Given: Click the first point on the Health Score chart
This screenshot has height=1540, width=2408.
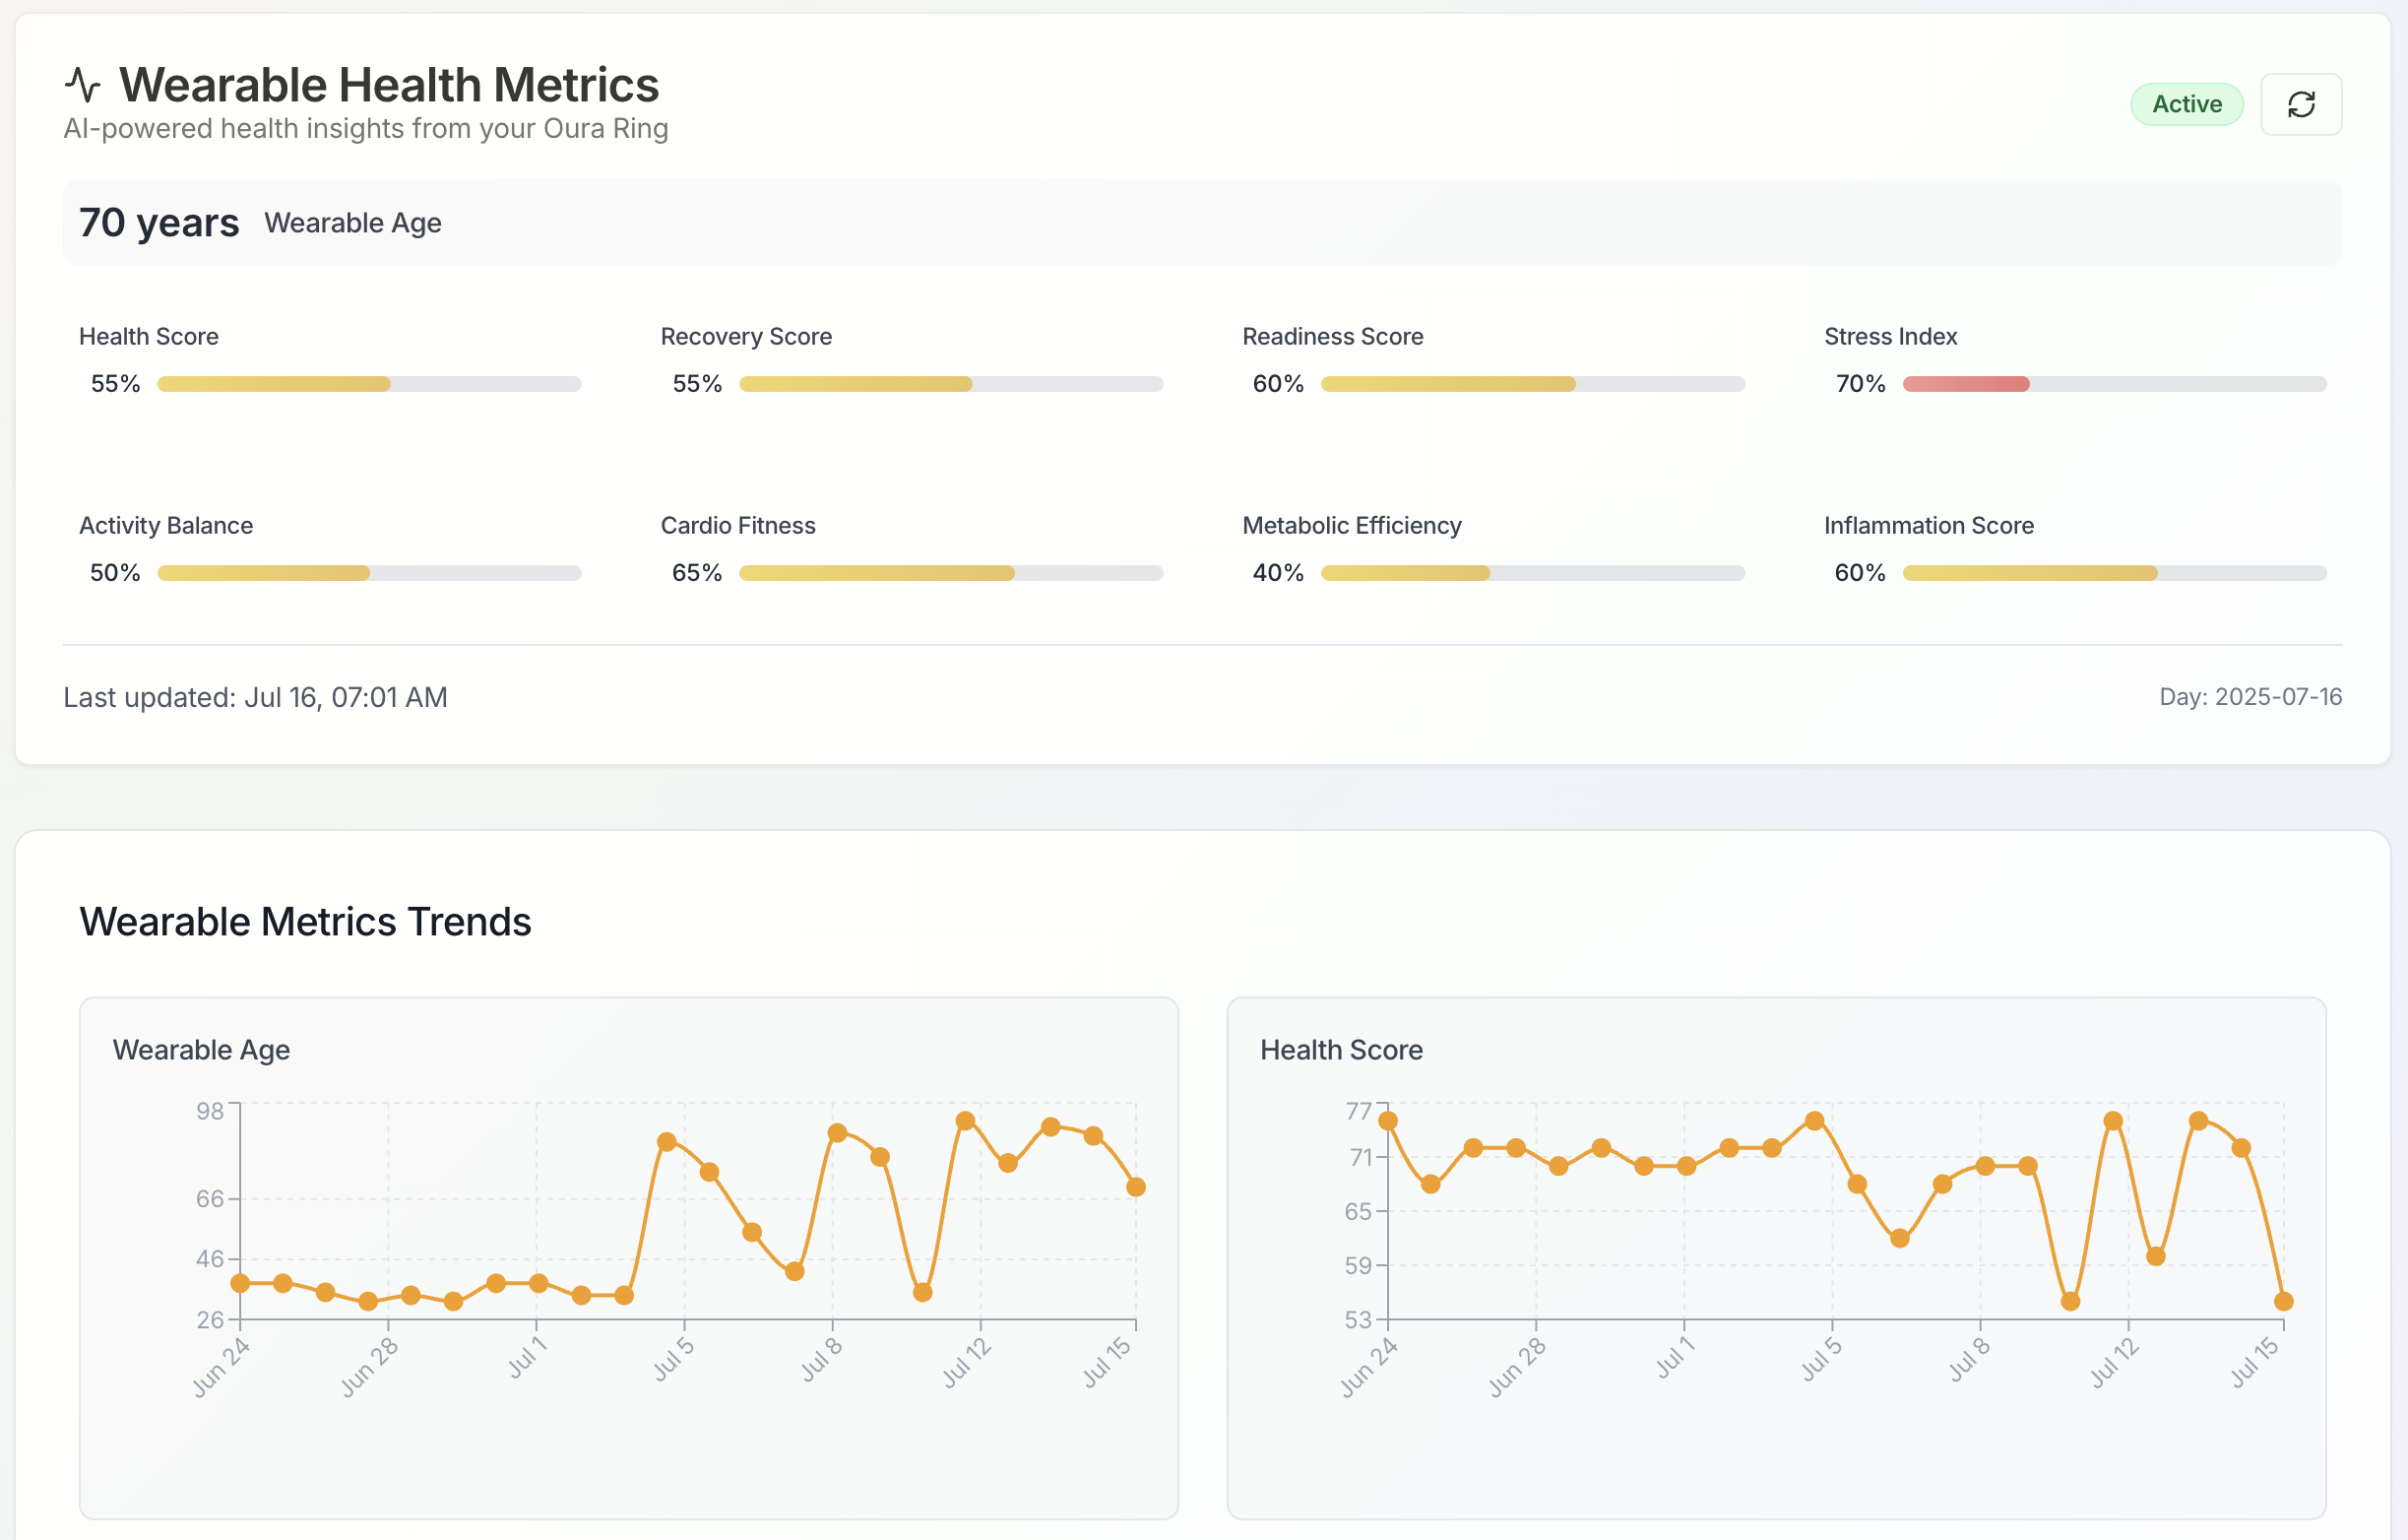Looking at the screenshot, I should click(x=1388, y=1121).
